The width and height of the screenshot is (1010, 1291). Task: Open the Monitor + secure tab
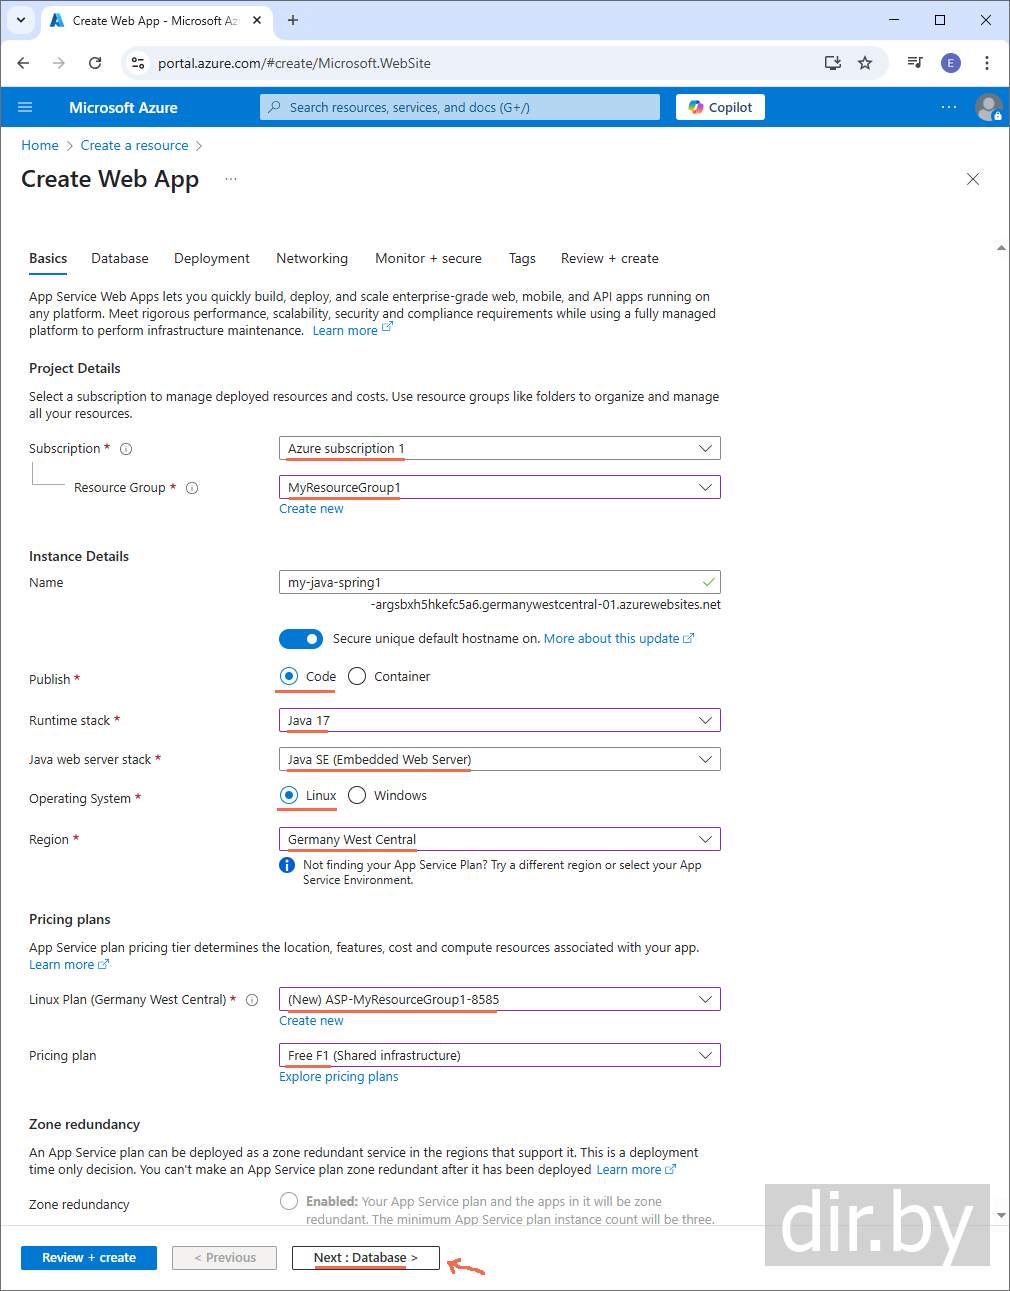click(x=428, y=258)
